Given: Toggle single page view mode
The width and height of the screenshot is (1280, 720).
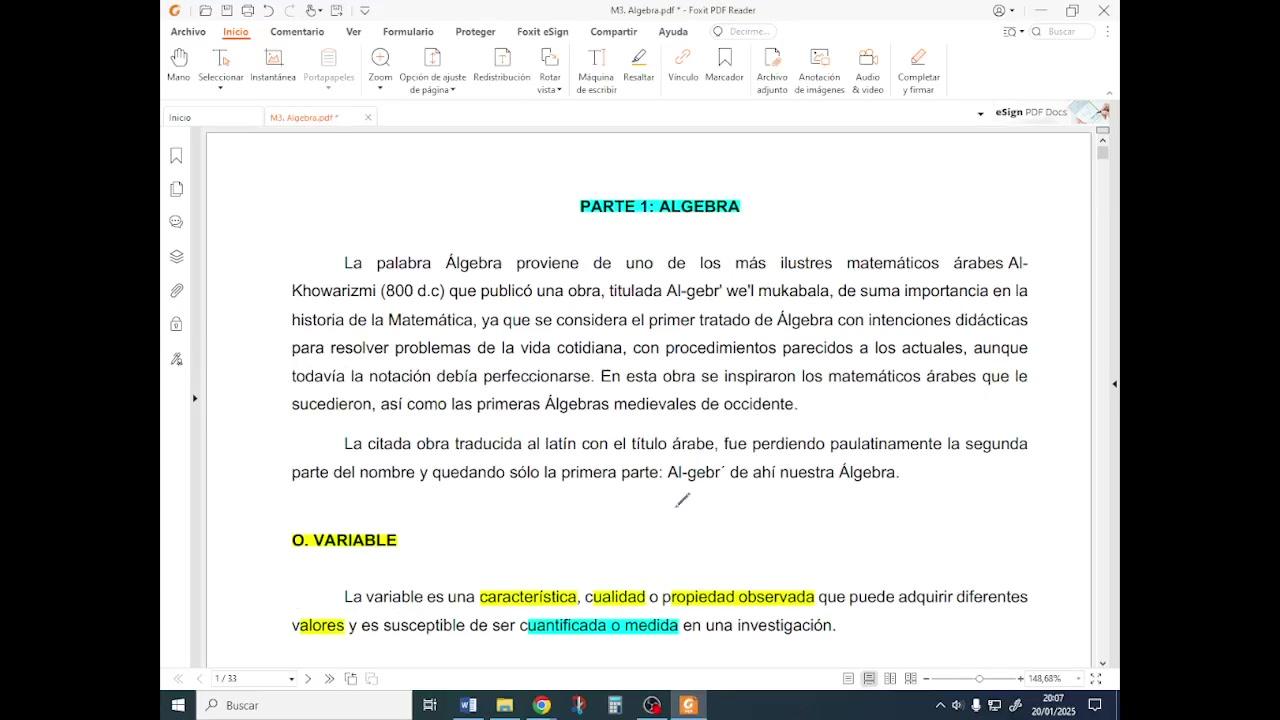Looking at the screenshot, I should pyautogui.click(x=848, y=679).
